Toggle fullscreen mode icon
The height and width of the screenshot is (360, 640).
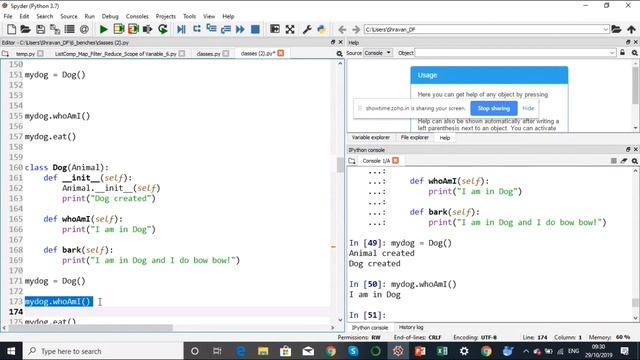tap(290, 29)
